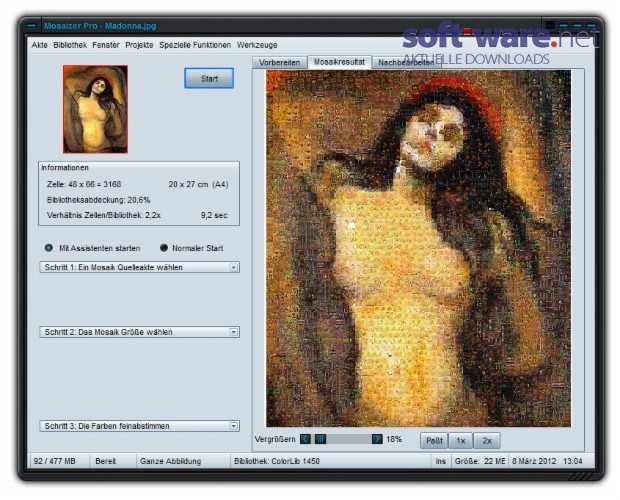This screenshot has height=500, width=620.
Task: Click the Madonna source image thumbnail
Action: pyautogui.click(x=95, y=109)
